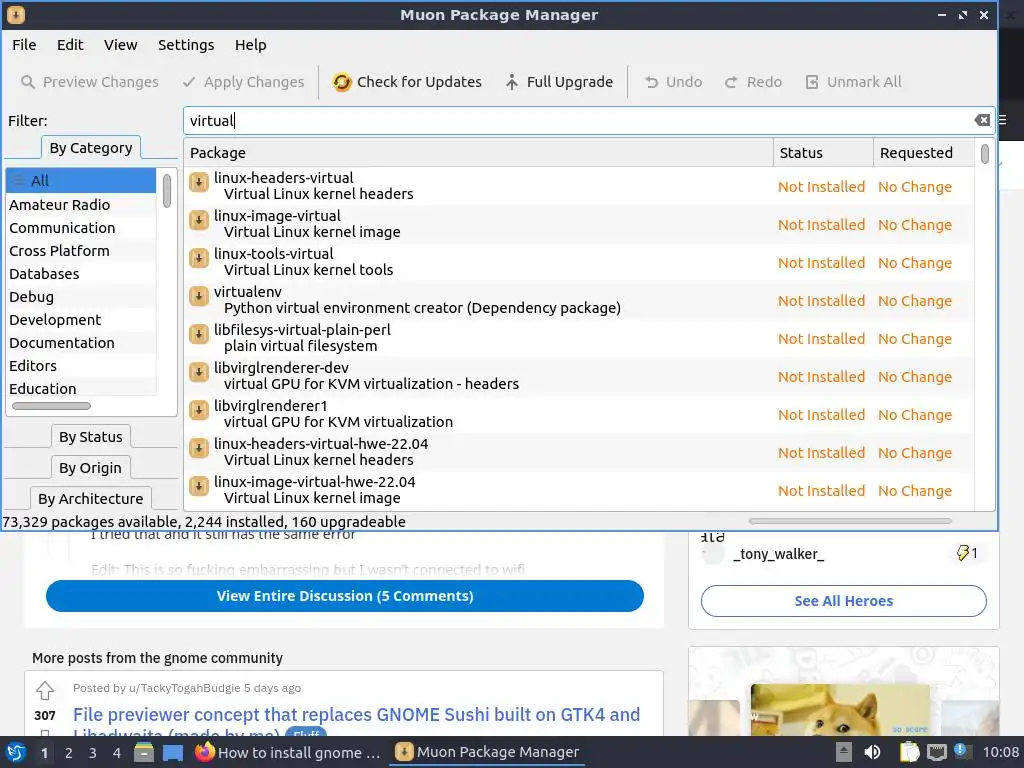
Task: Click the package icon for libvirglrenderer-dev
Action: coord(199,372)
